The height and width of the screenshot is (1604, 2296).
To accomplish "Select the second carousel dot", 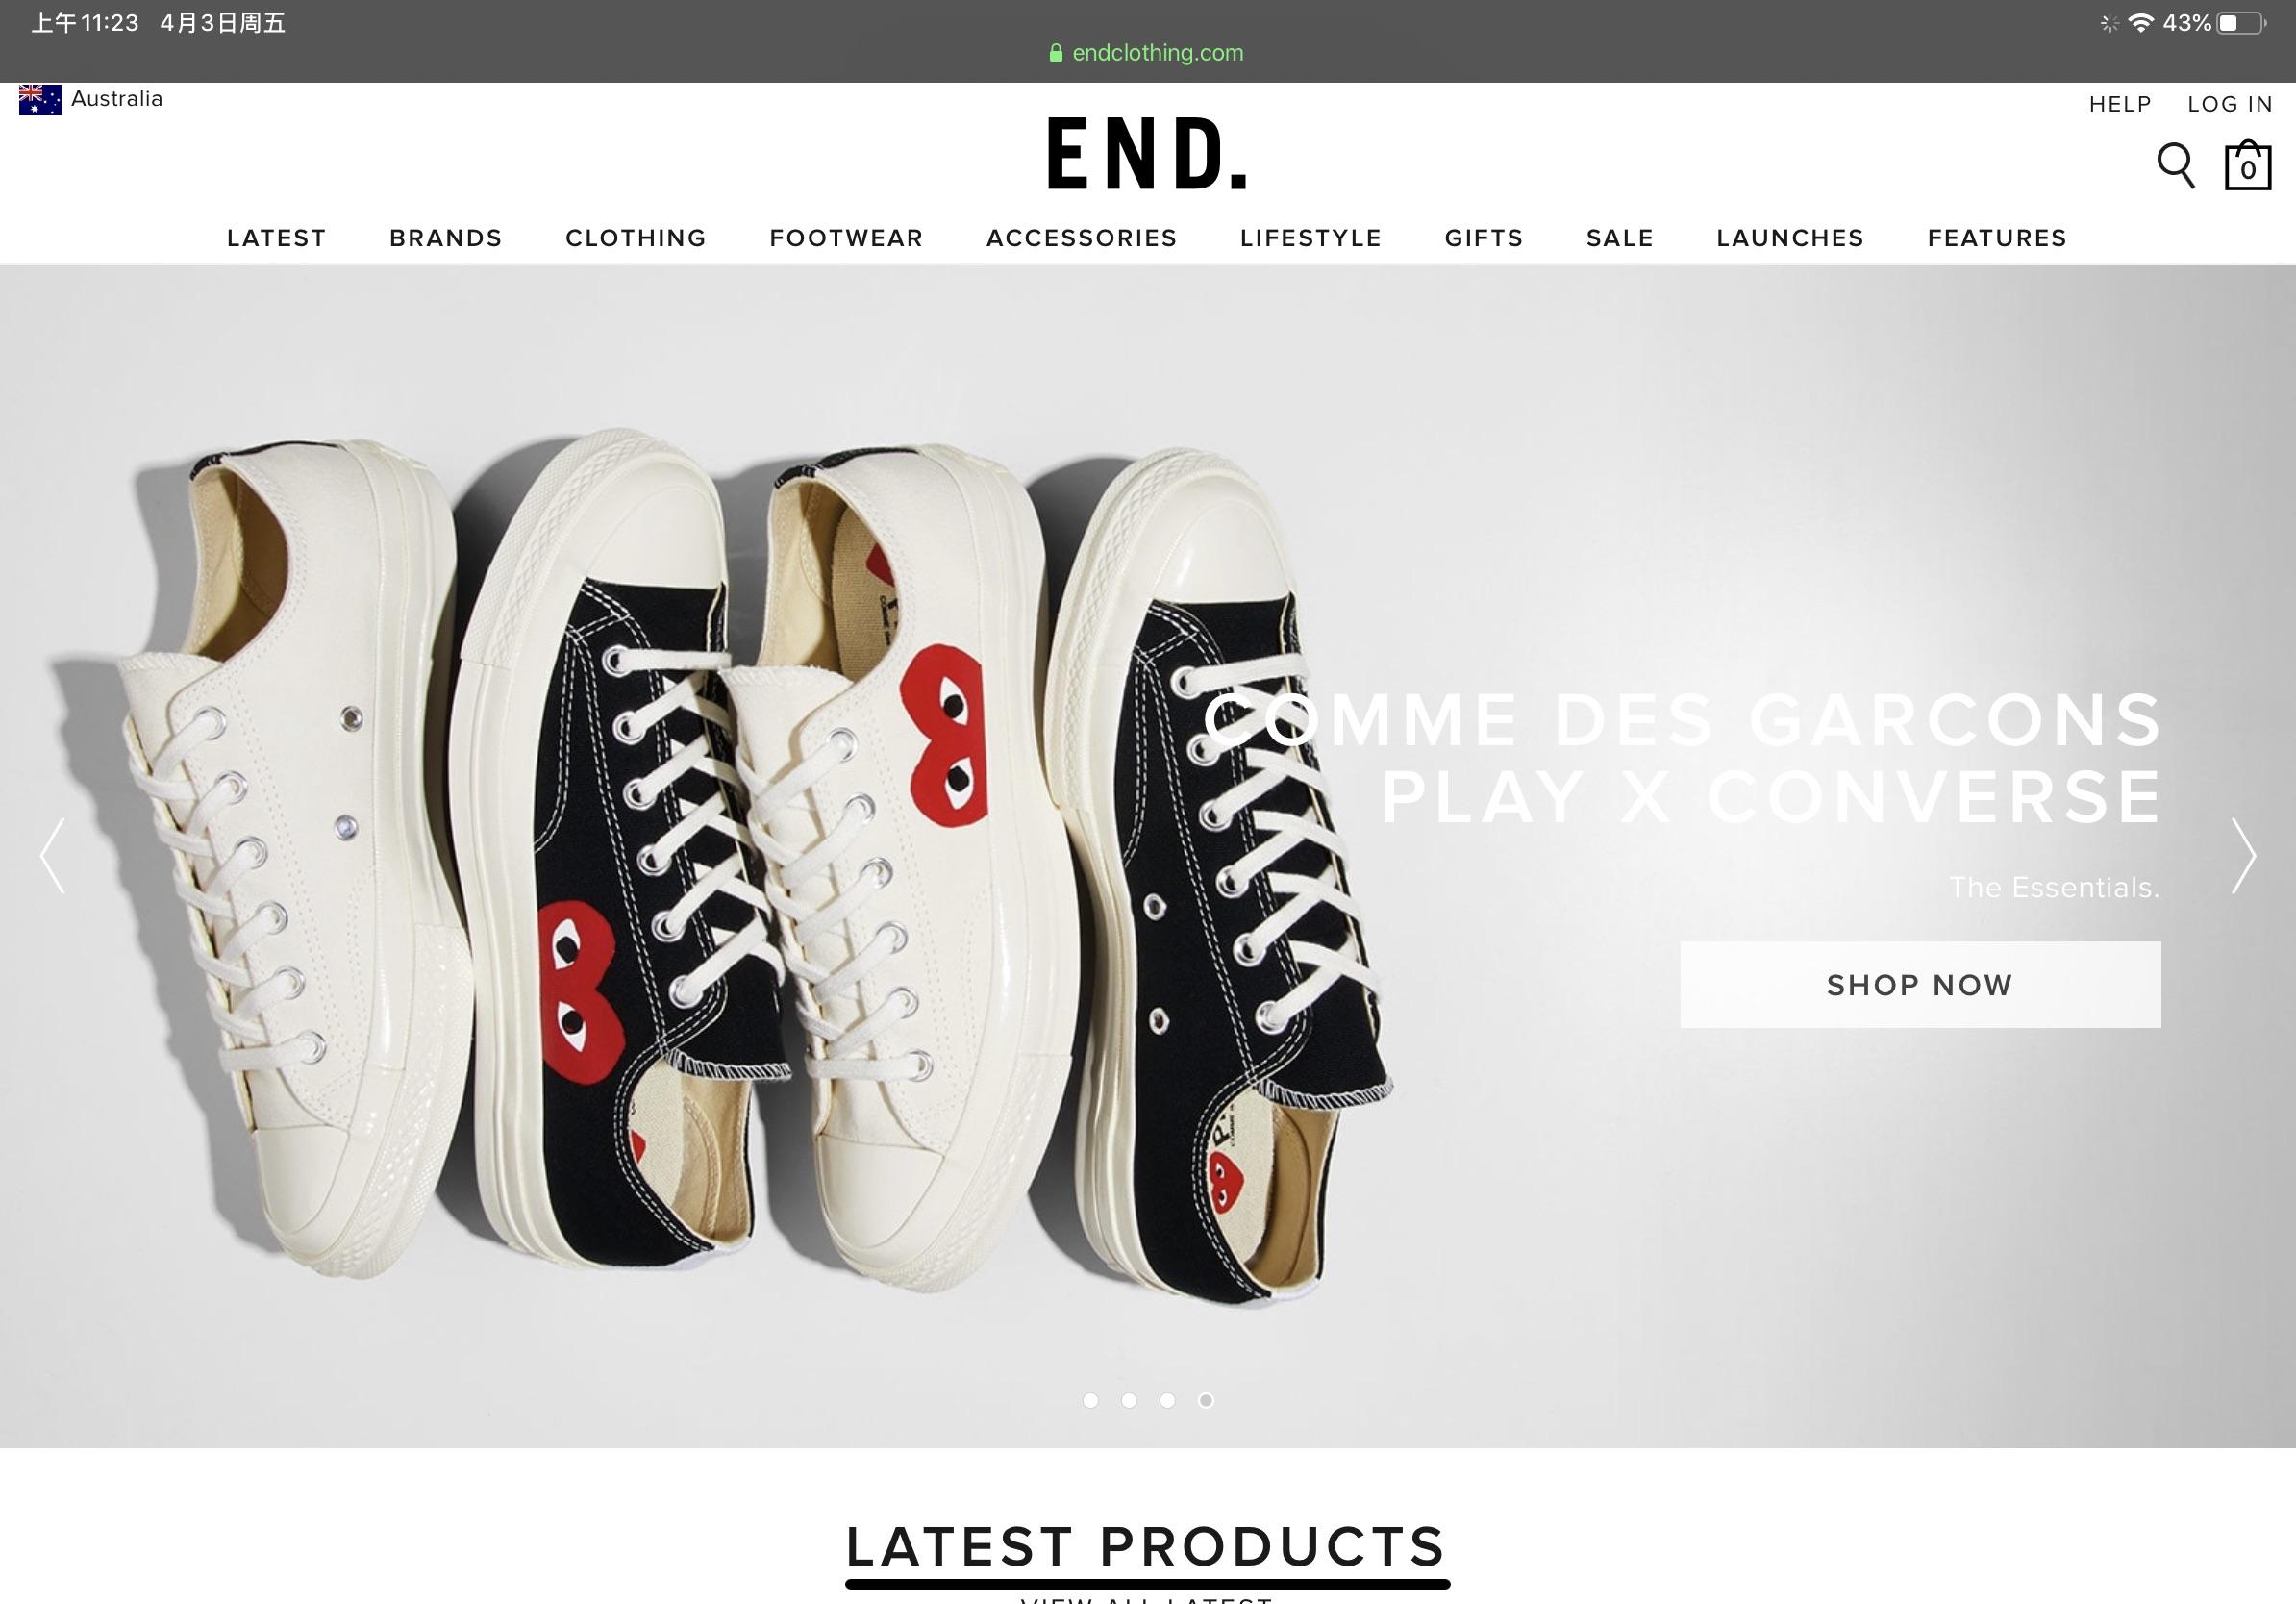I will point(1128,1400).
